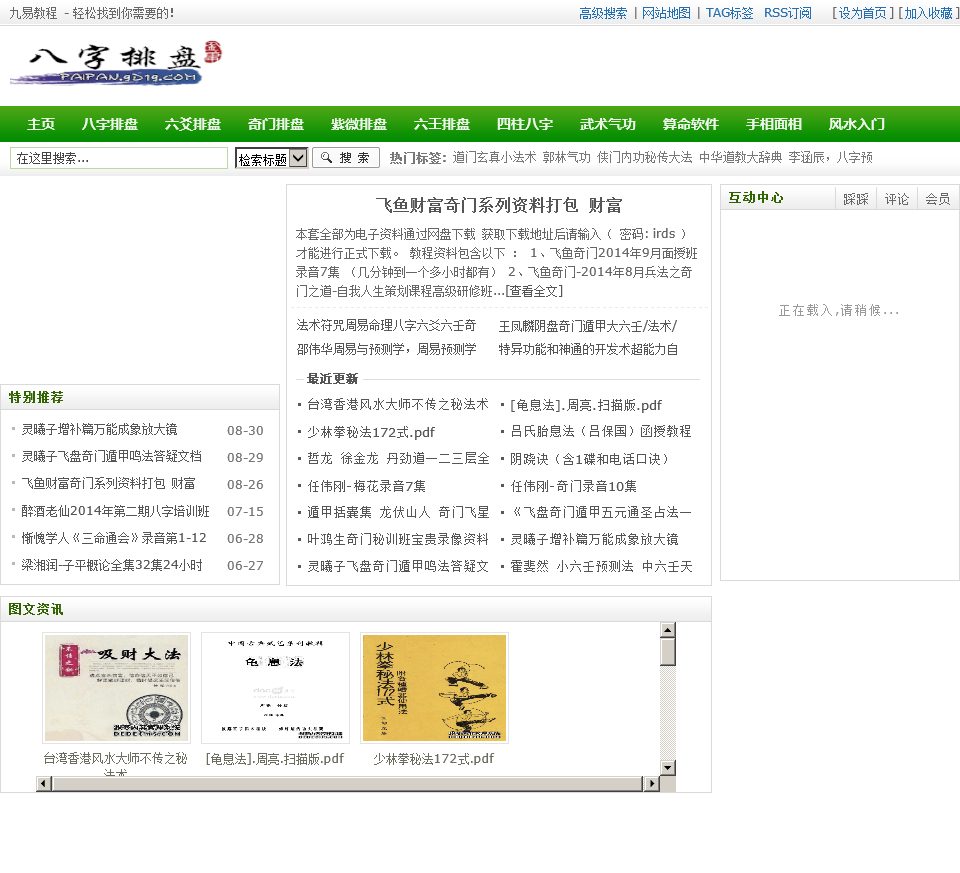960x873 pixels.
Task: Open 惭愧学人《三命通会》录音第1-12 link
Action: 114,538
